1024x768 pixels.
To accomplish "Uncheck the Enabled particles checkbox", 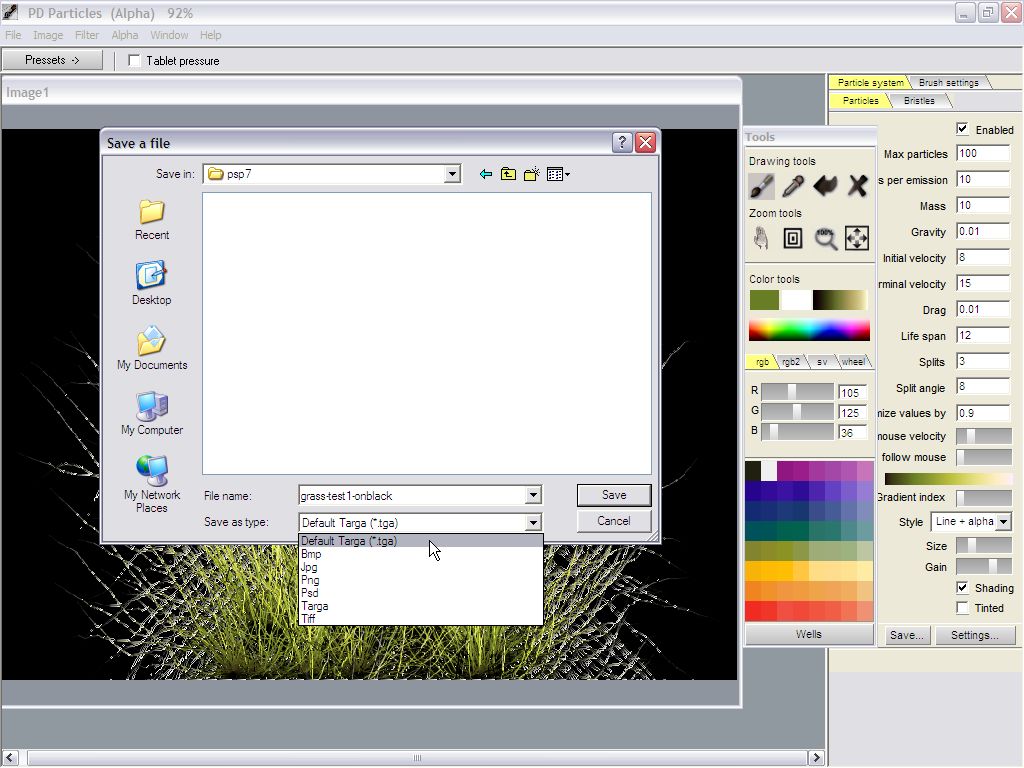I will coord(962,129).
